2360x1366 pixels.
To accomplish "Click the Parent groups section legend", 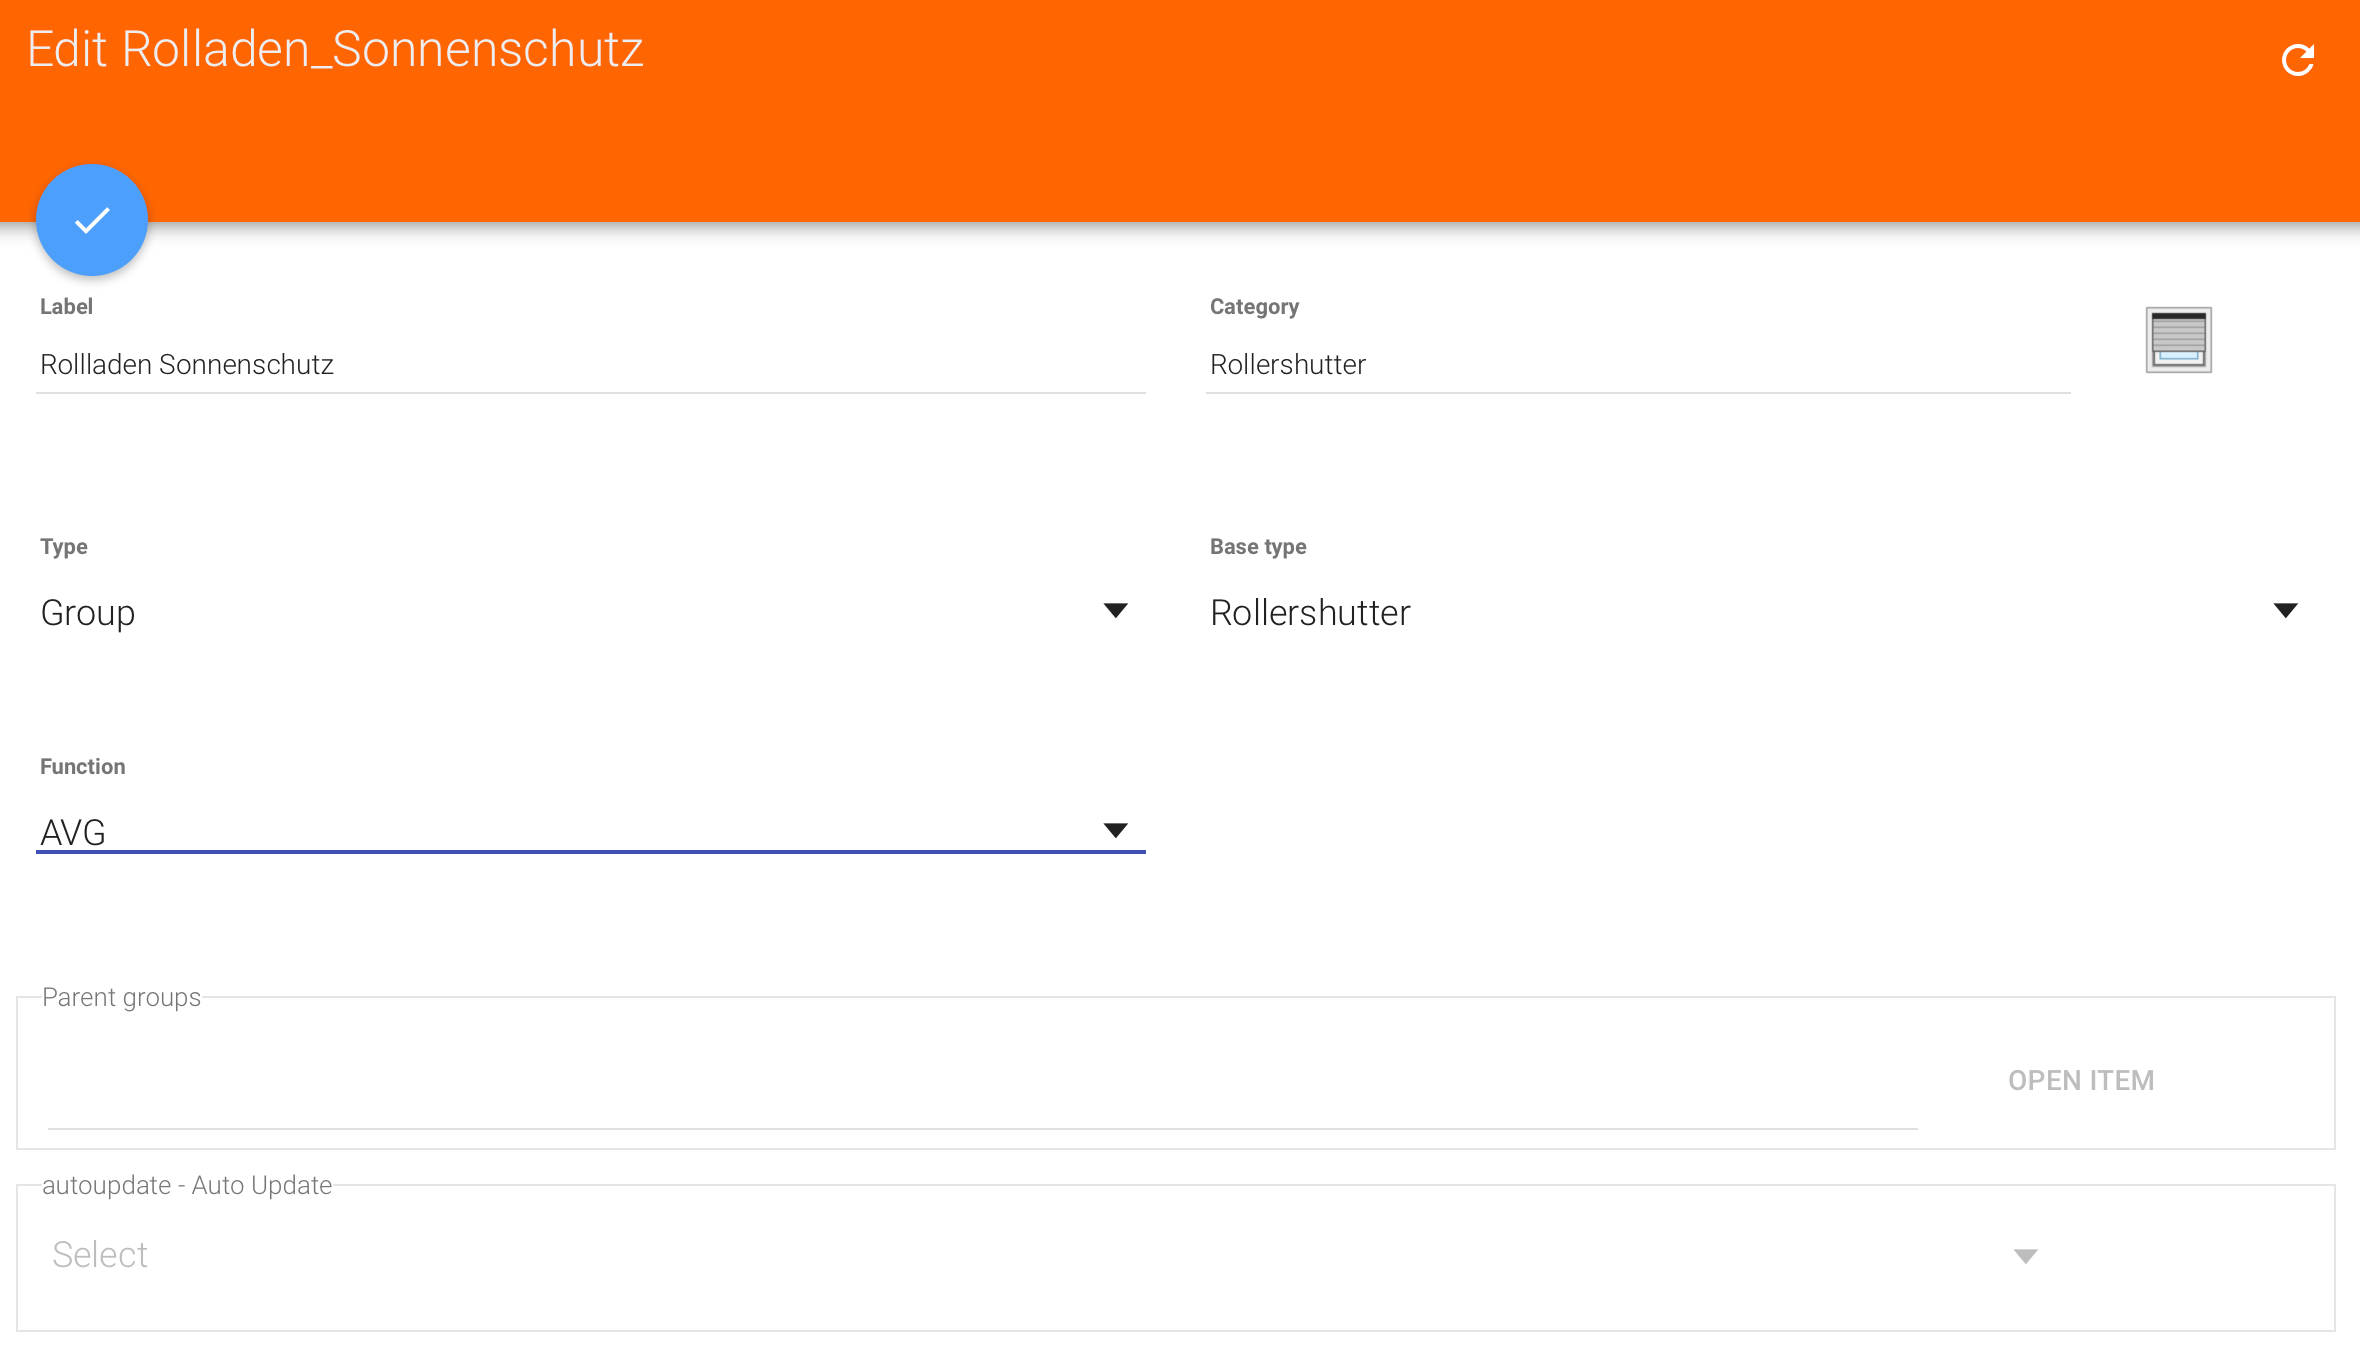I will 121,997.
